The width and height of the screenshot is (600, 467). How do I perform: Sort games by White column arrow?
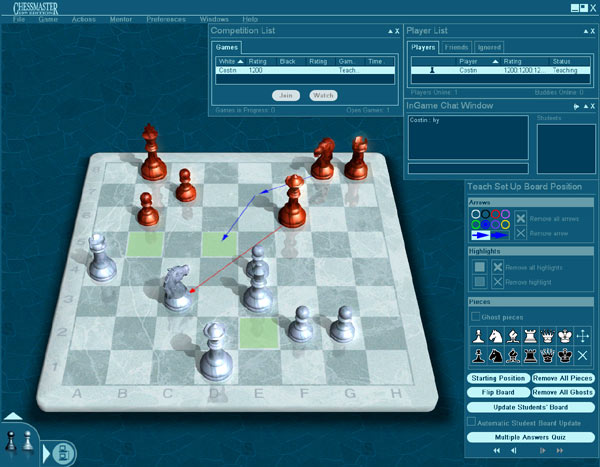click(x=240, y=61)
